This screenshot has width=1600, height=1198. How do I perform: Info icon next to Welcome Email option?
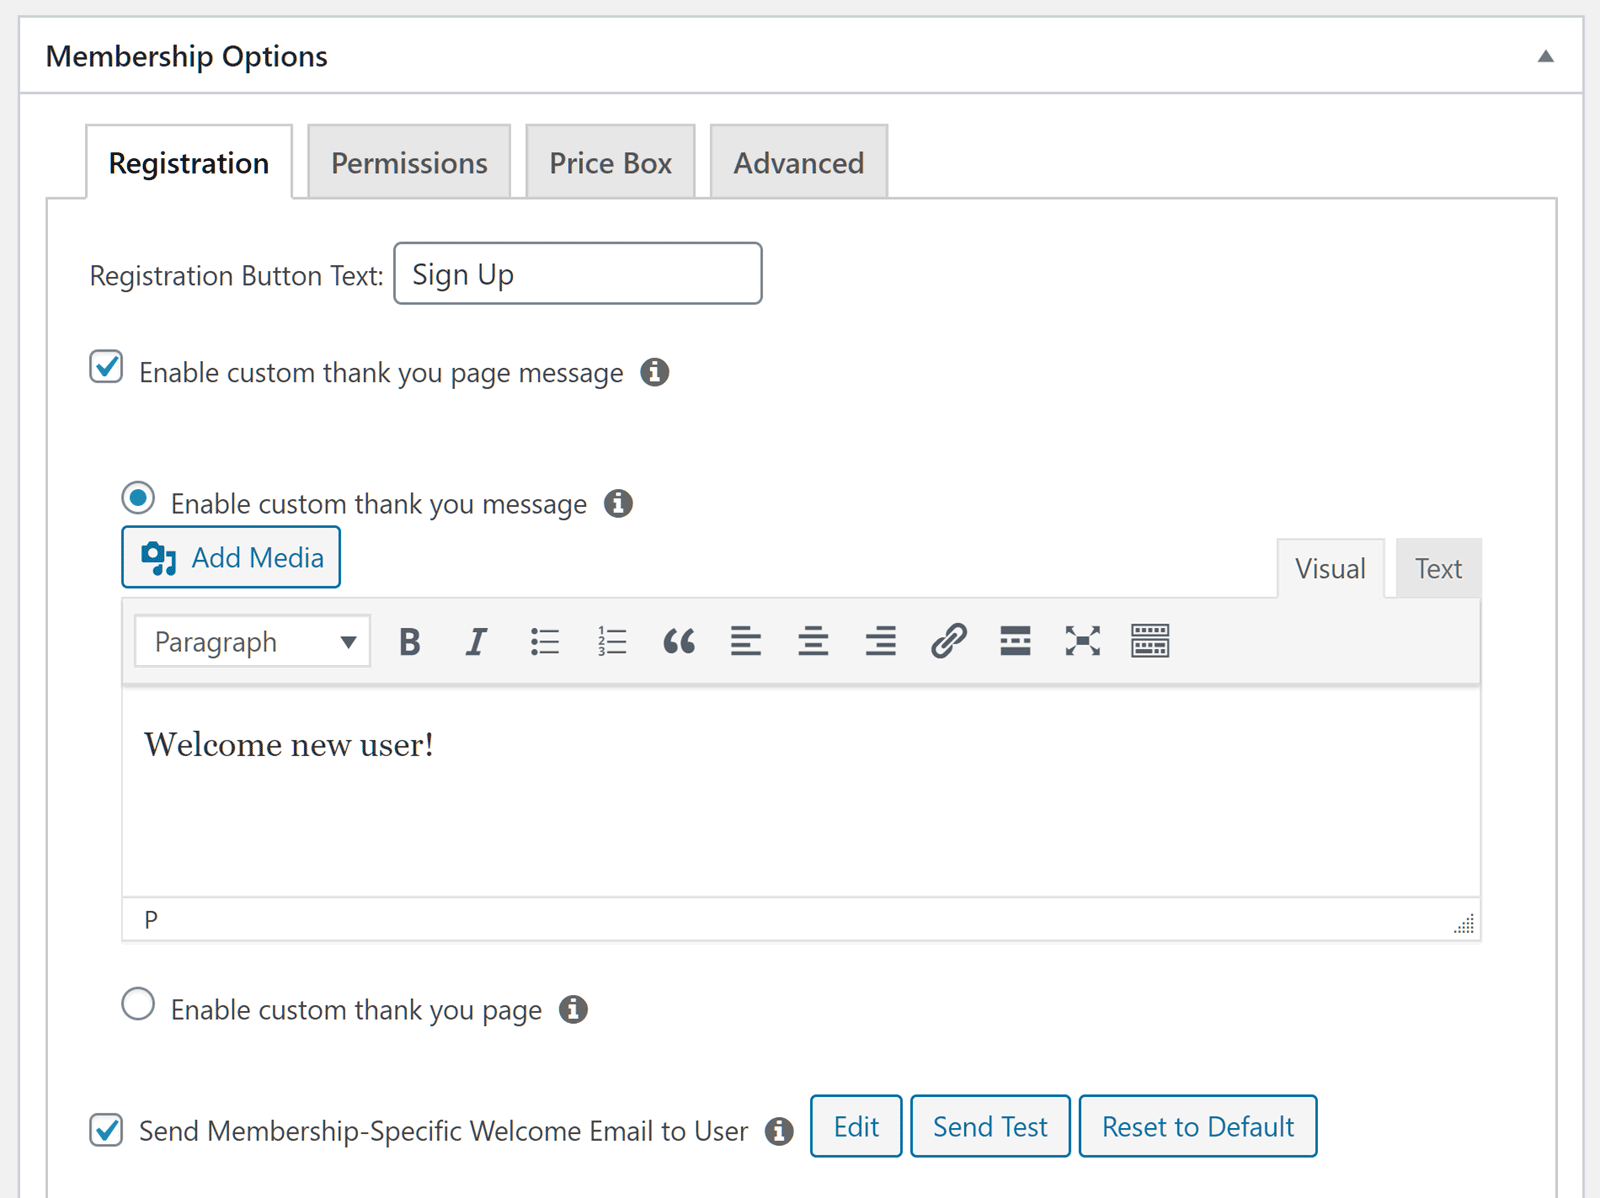click(x=779, y=1131)
